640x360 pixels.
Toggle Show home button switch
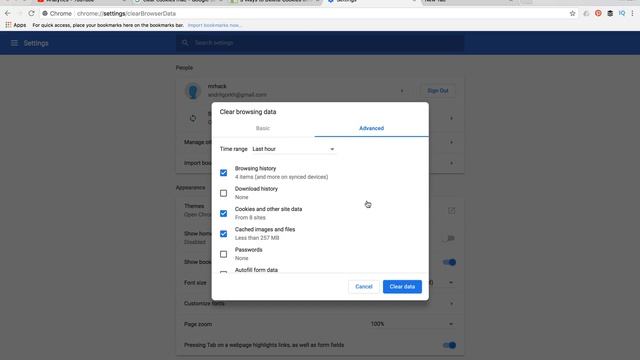(449, 238)
